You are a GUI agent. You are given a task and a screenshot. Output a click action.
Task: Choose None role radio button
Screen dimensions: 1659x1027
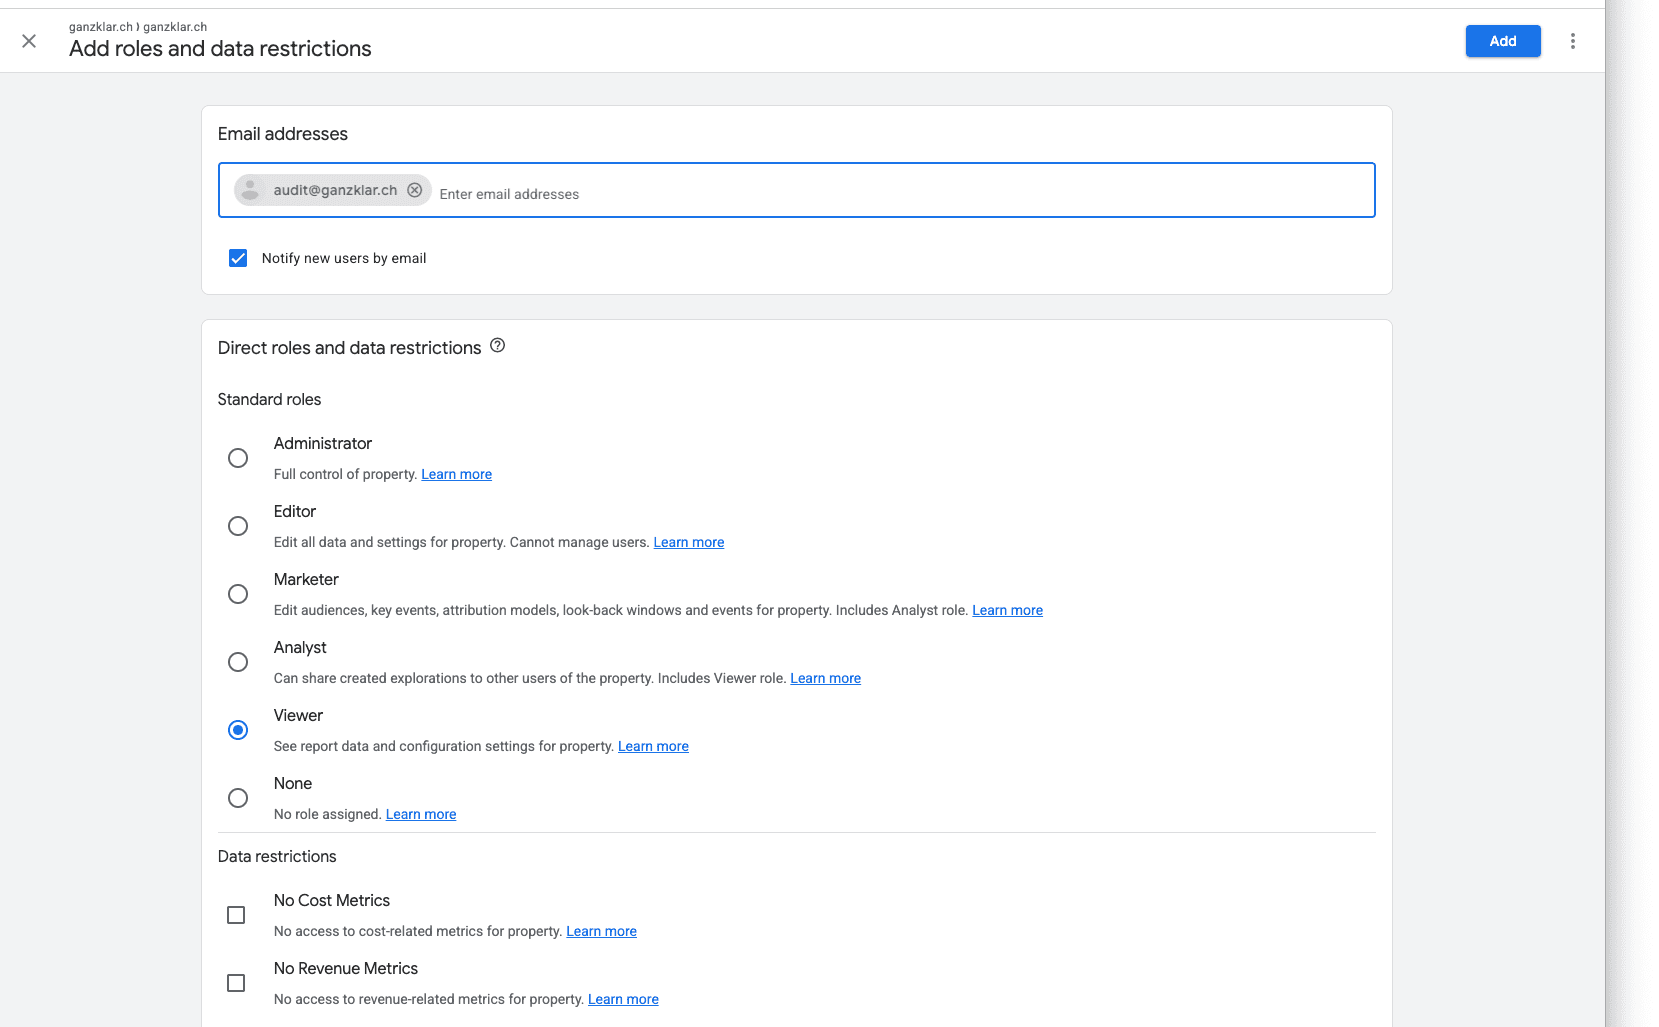[x=238, y=798]
